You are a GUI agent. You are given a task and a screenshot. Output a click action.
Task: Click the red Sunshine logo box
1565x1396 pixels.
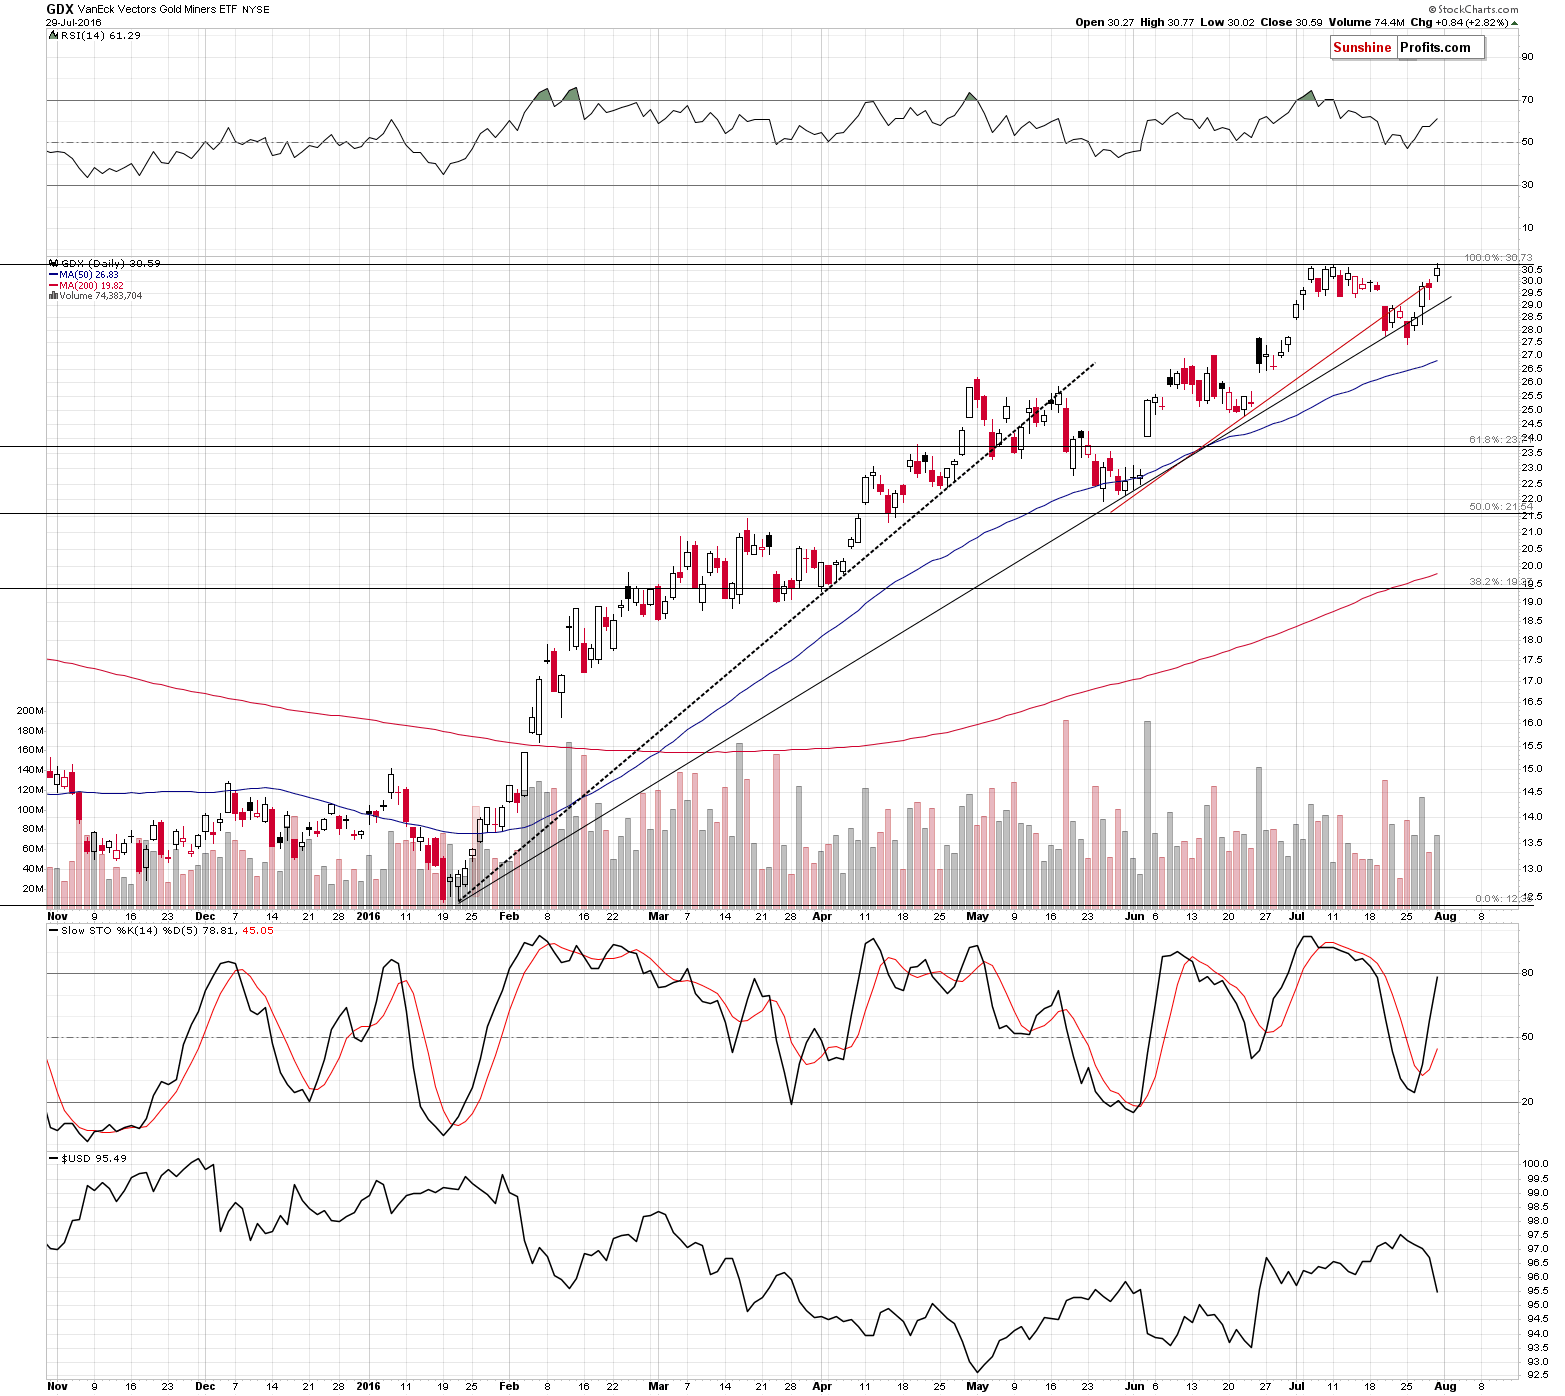pos(1362,47)
